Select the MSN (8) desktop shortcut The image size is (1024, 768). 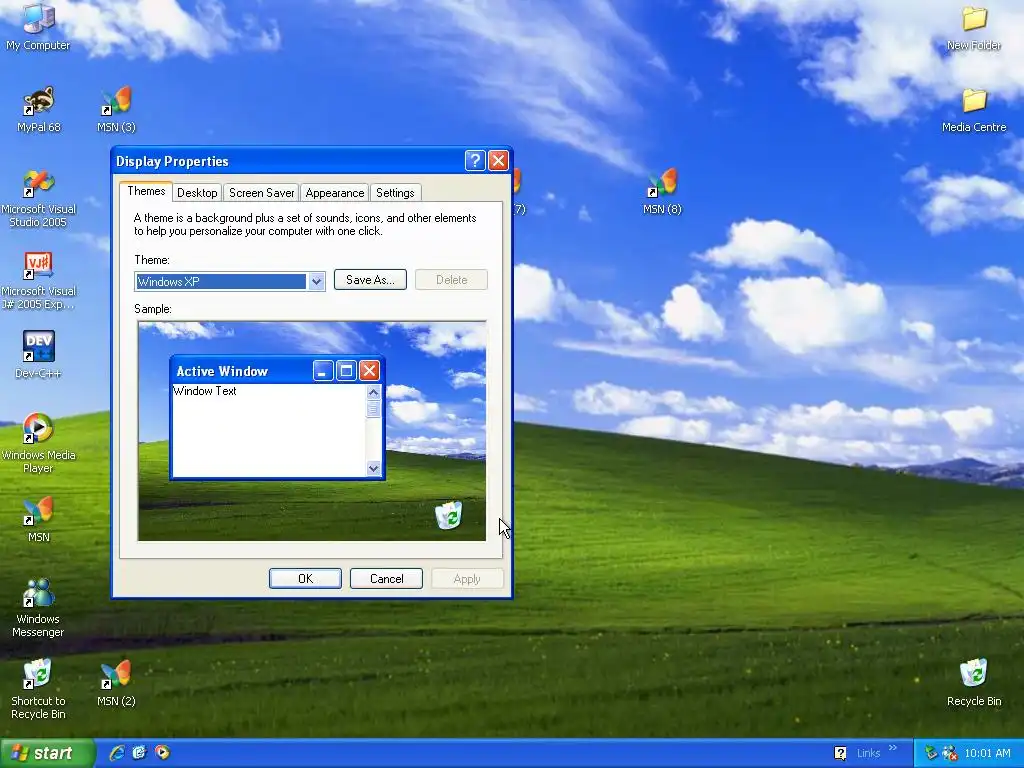(662, 191)
